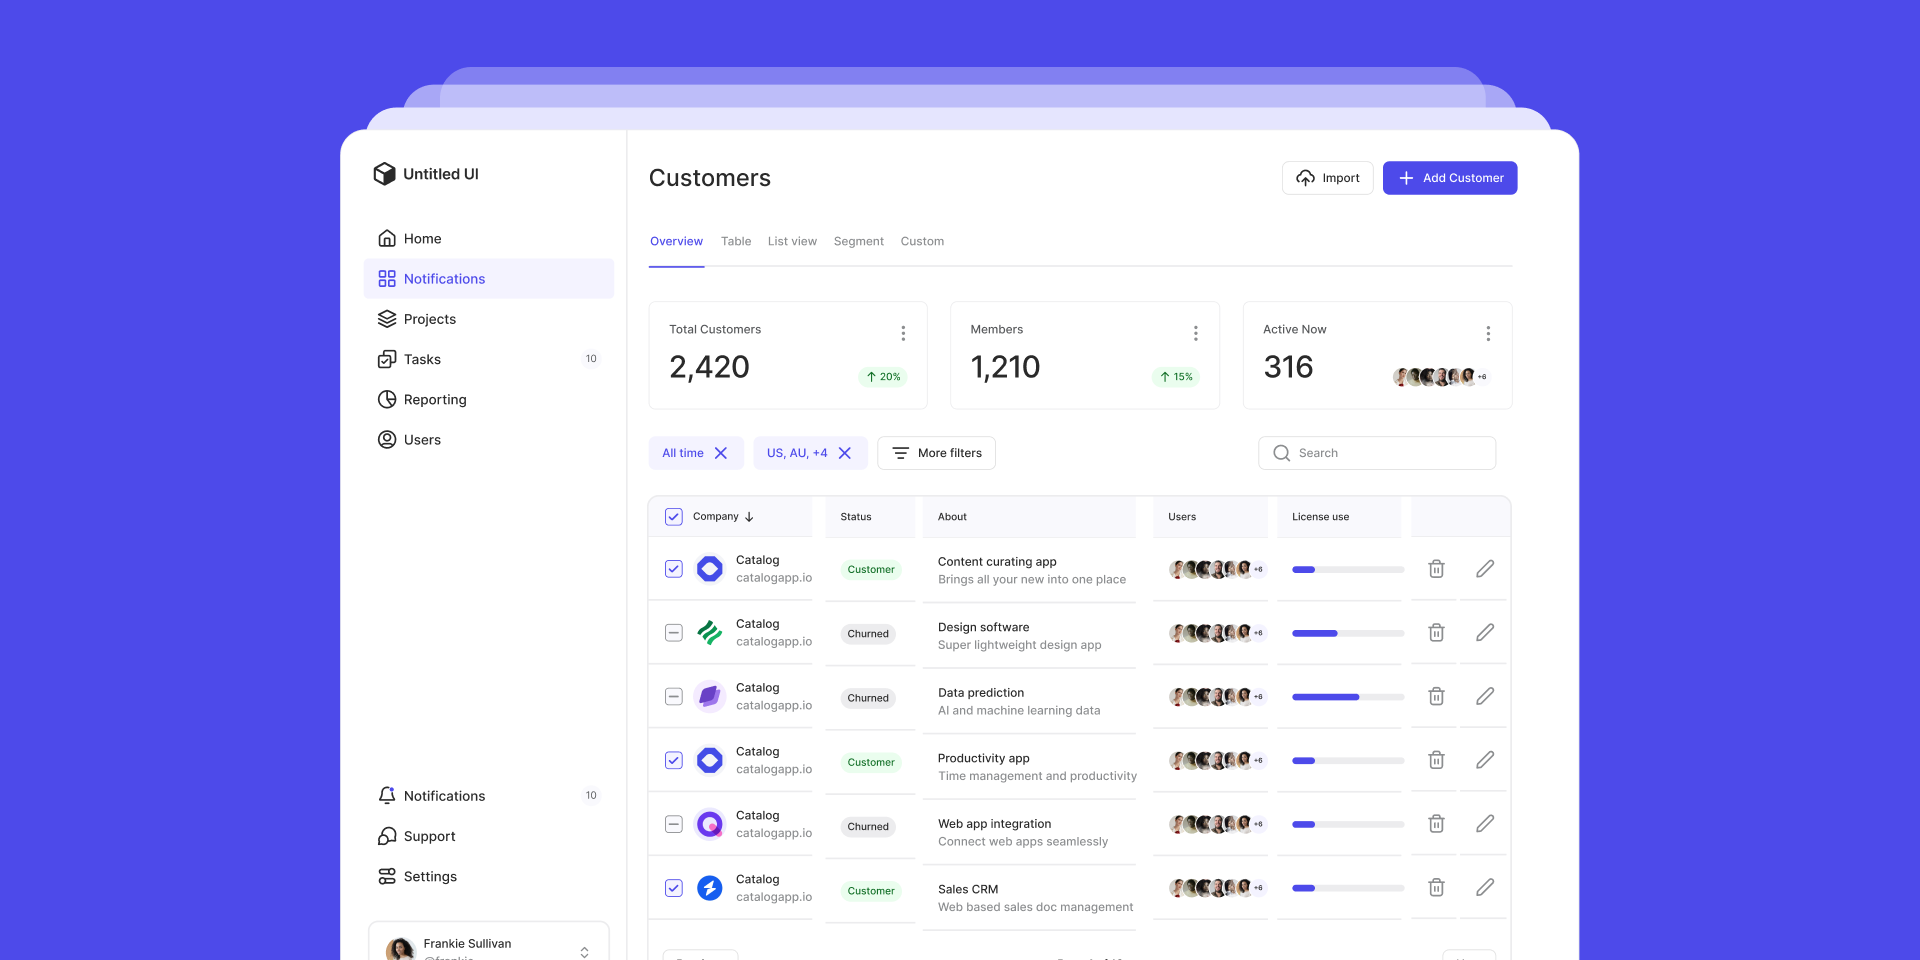The height and width of the screenshot is (960, 1920).
Task: Switch to the List view tab
Action: pos(792,241)
